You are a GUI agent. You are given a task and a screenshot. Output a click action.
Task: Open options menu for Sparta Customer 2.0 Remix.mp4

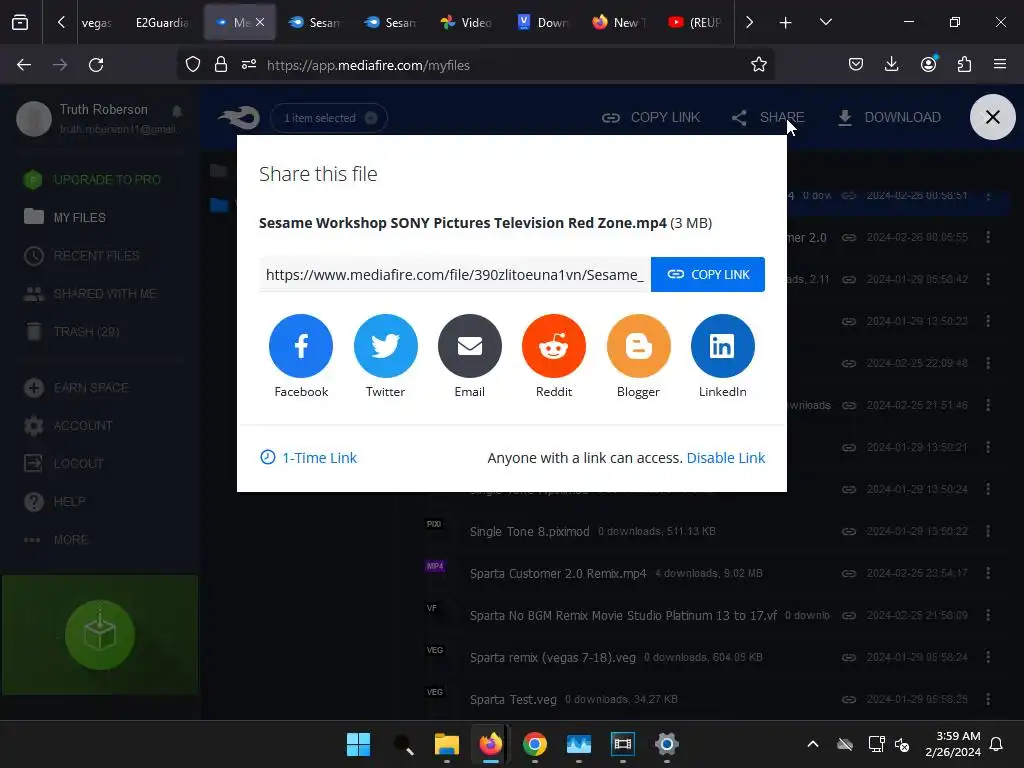click(988, 573)
